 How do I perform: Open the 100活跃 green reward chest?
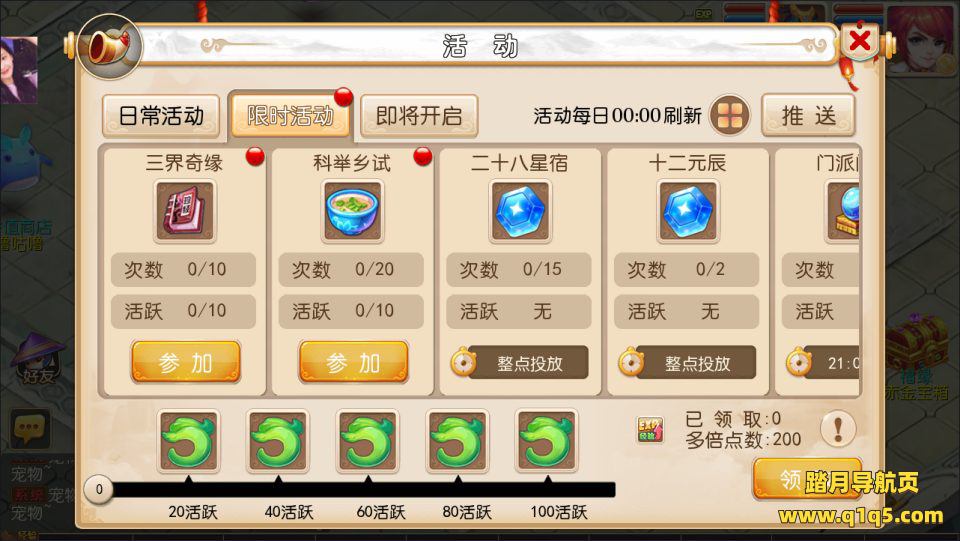point(547,441)
